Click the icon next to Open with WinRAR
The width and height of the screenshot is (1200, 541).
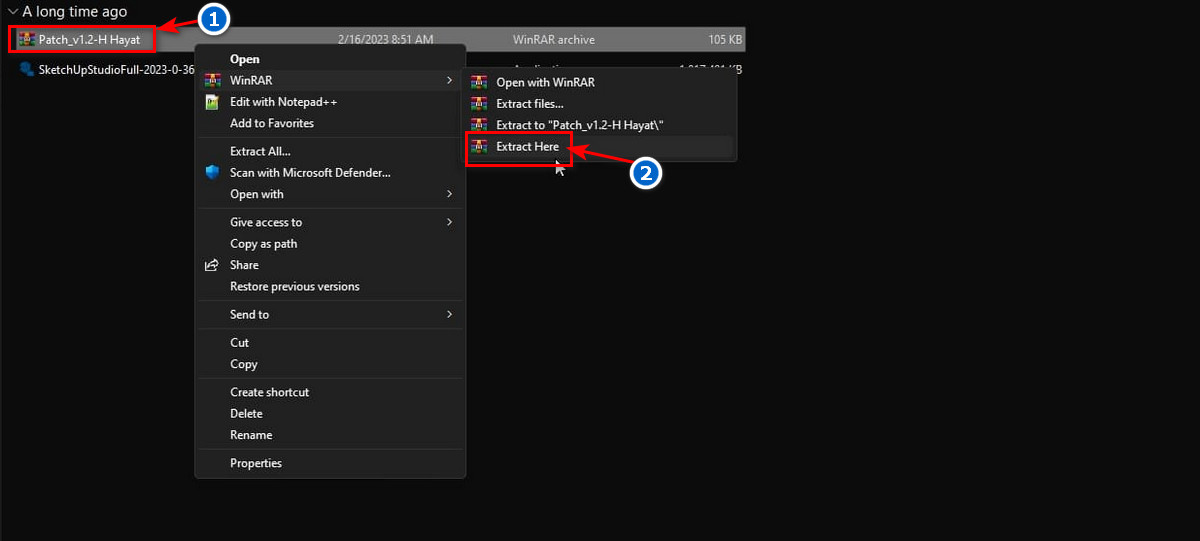[x=479, y=82]
